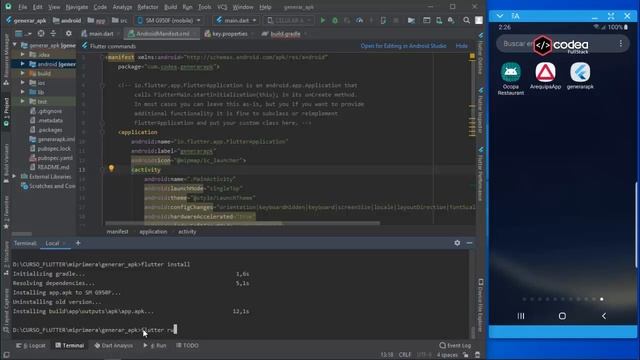Launch the generarapk app on the phone
Image resolution: width=640 pixels, height=360 pixels.
coord(580,76)
